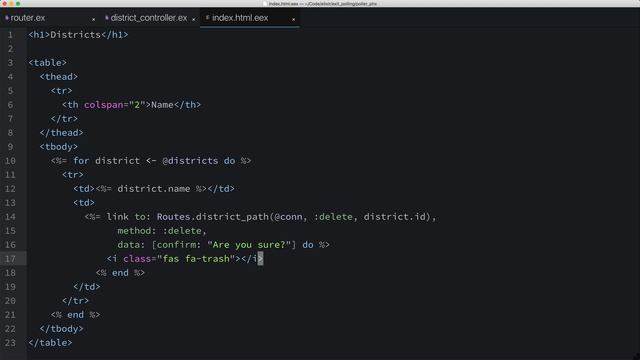This screenshot has width=640, height=360.
Task: Click method: keyword on line 15
Action: coord(137,231)
